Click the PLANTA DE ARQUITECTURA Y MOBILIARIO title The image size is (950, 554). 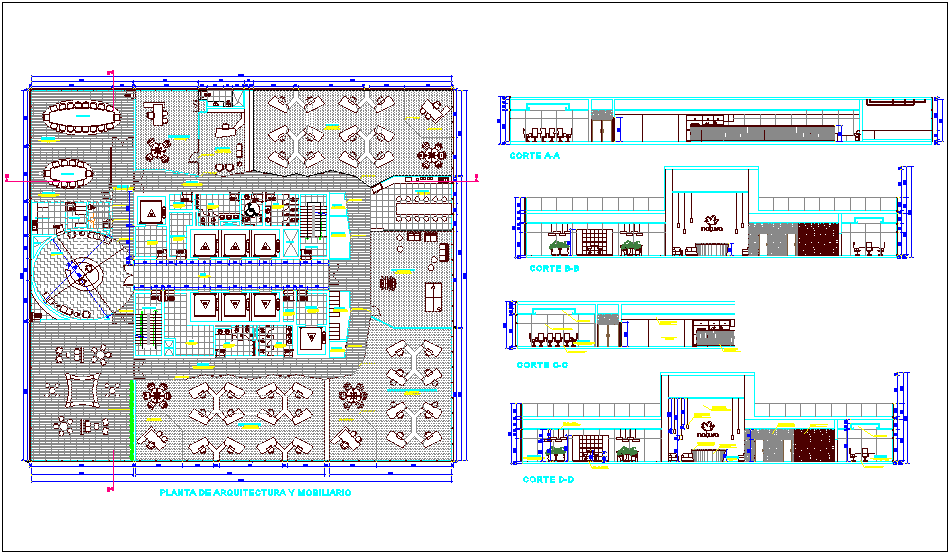coord(255,493)
